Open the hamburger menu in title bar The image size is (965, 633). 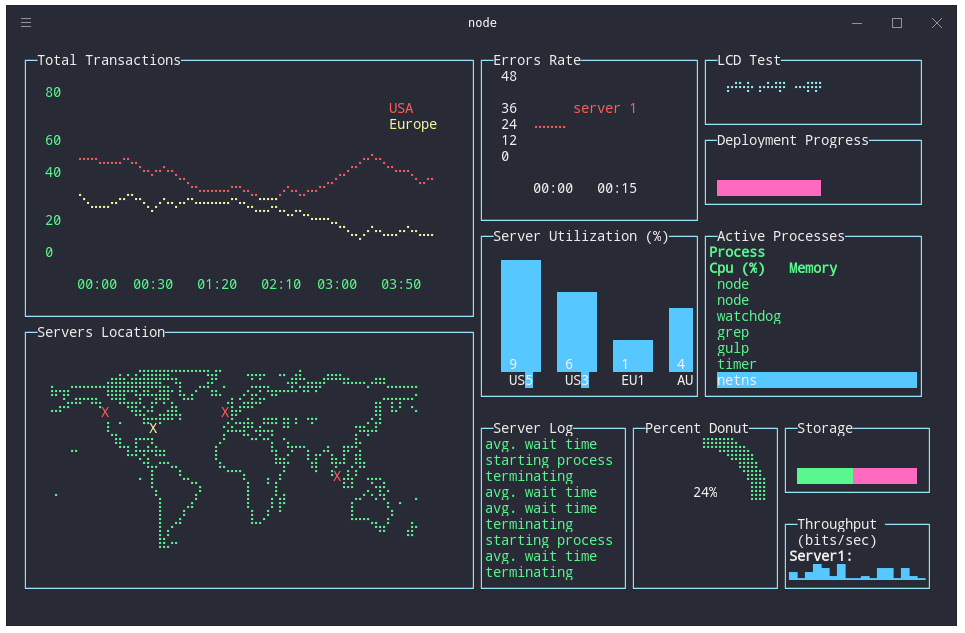[x=26, y=23]
